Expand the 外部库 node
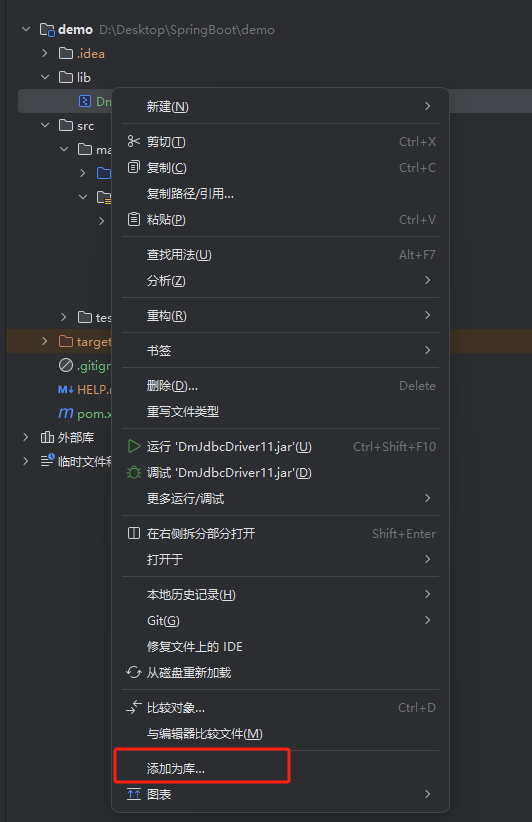This screenshot has height=822, width=532. [26, 437]
